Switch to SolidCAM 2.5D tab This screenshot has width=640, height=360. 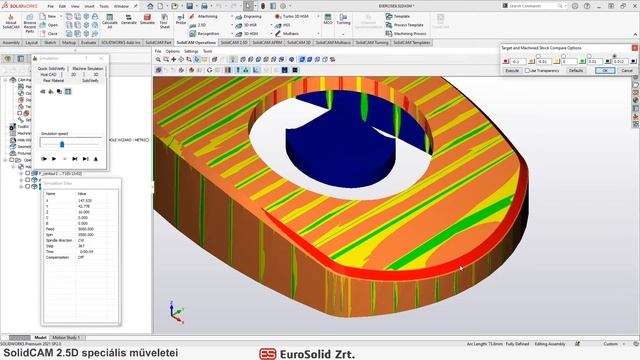234,42
